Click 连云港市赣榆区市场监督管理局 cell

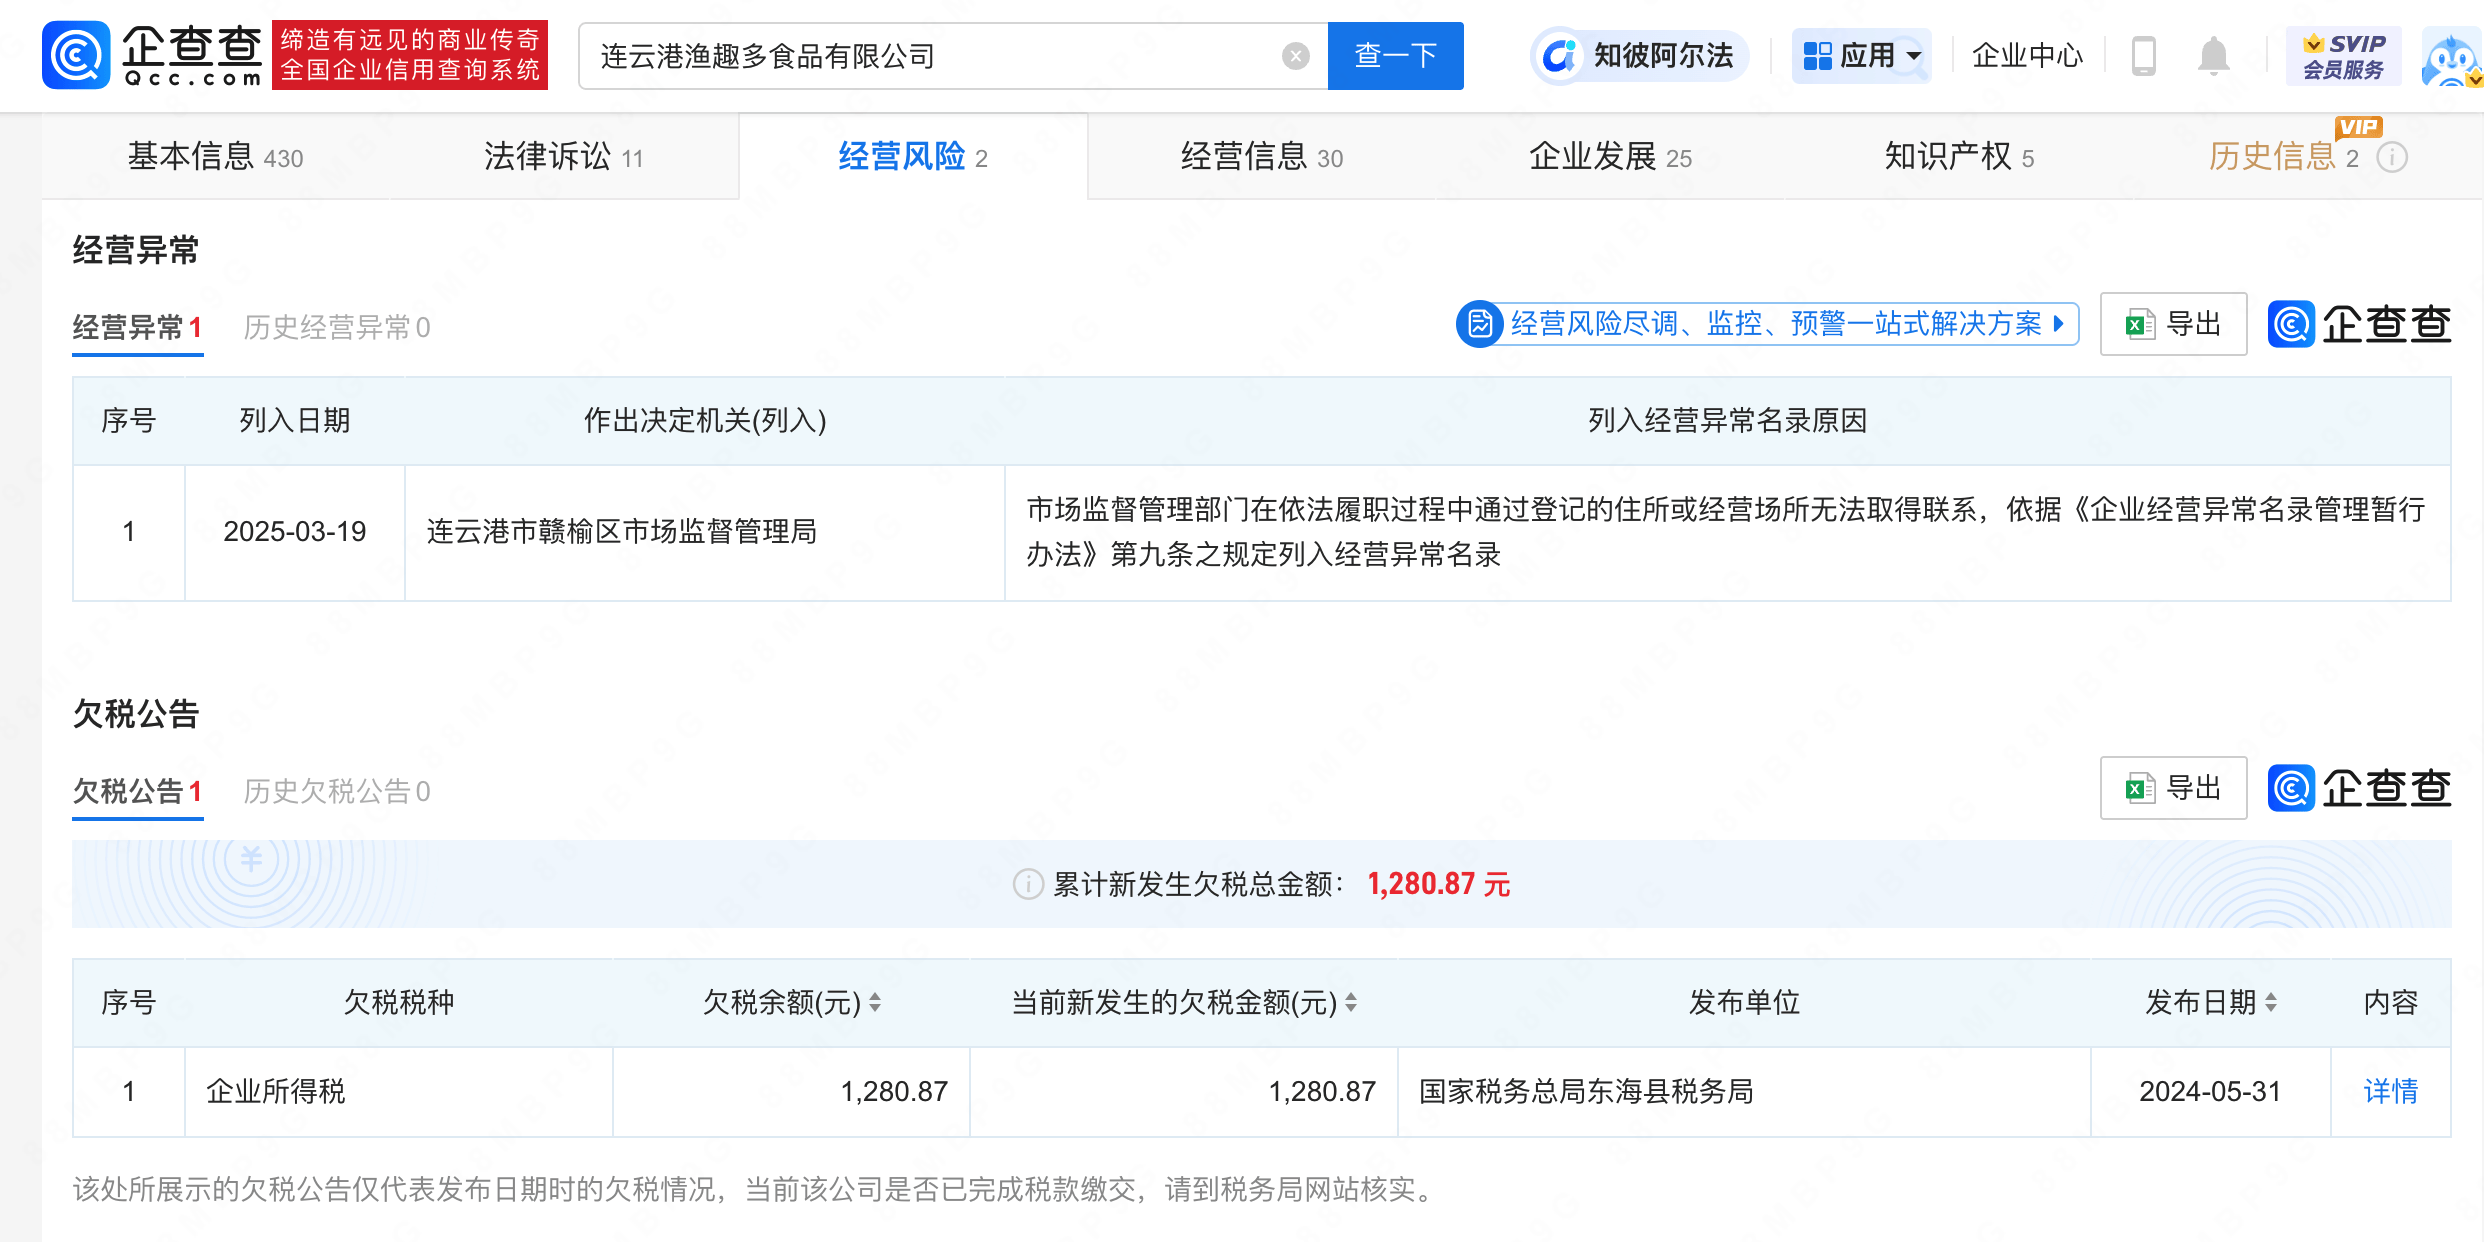coord(704,532)
